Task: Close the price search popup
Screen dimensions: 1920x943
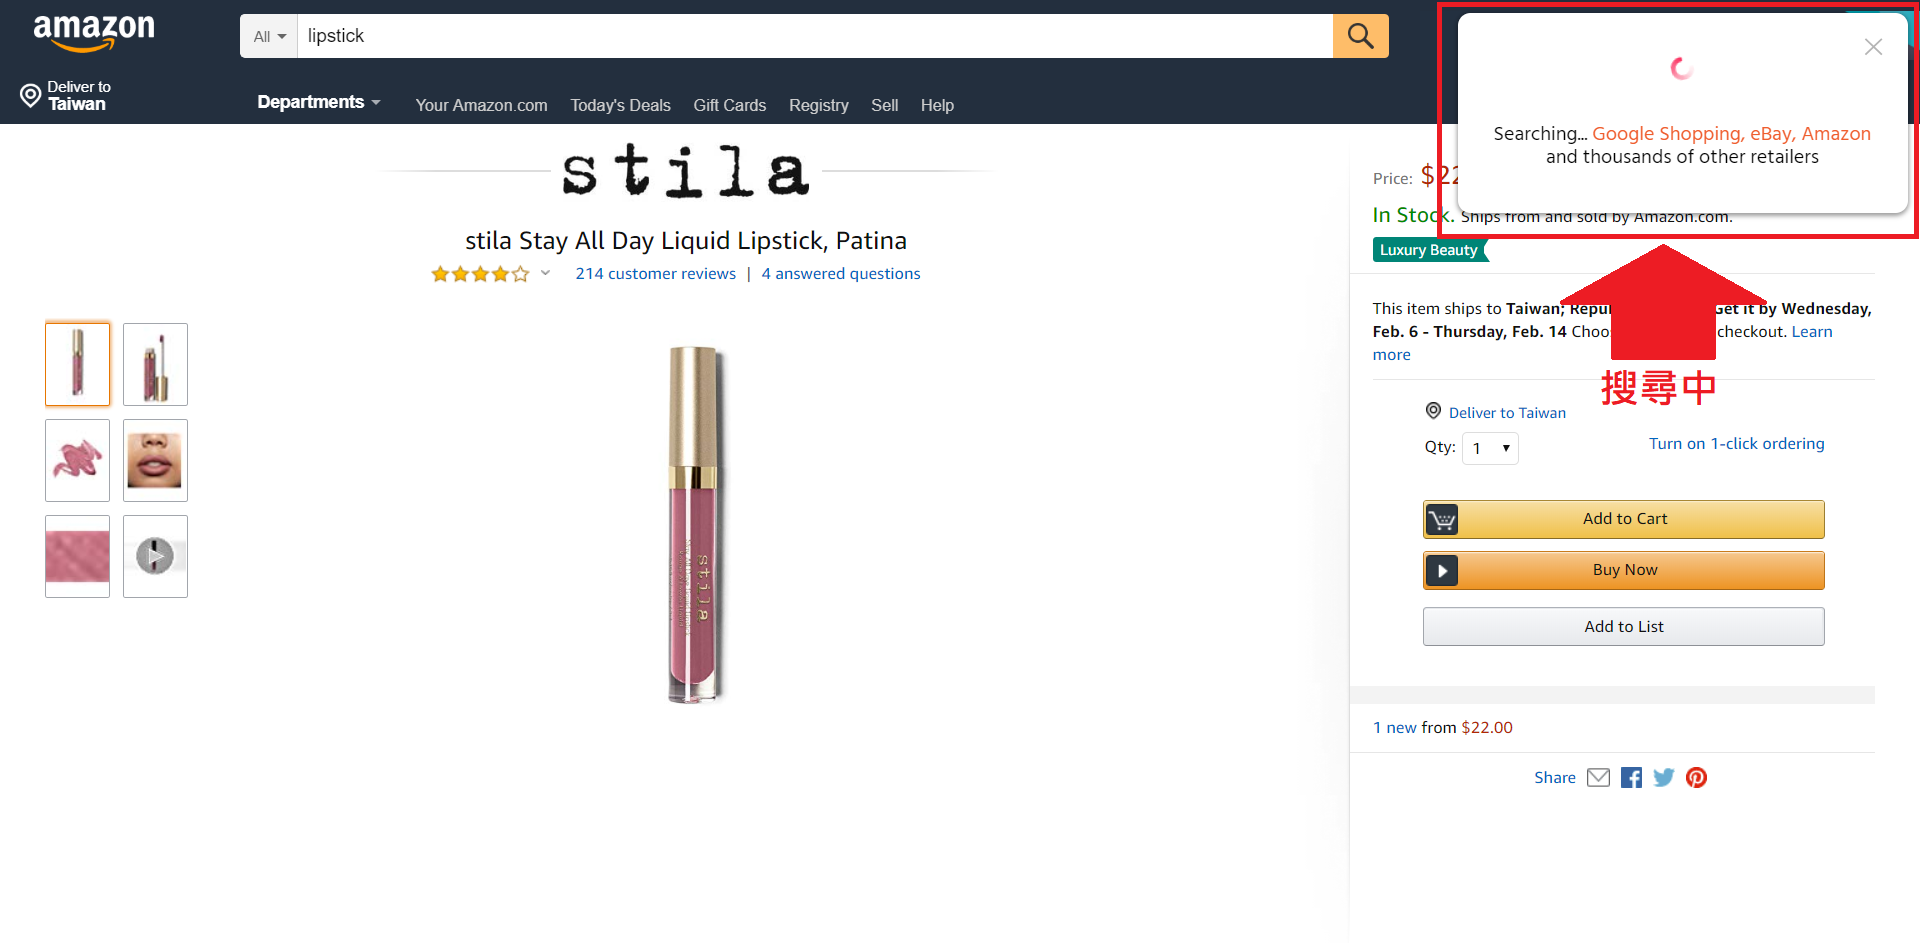Action: (x=1873, y=47)
